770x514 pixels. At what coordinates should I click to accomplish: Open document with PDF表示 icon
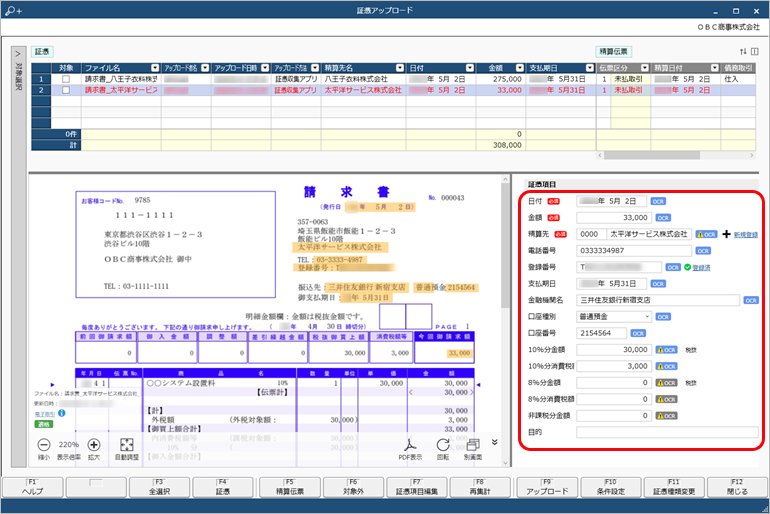(x=410, y=445)
